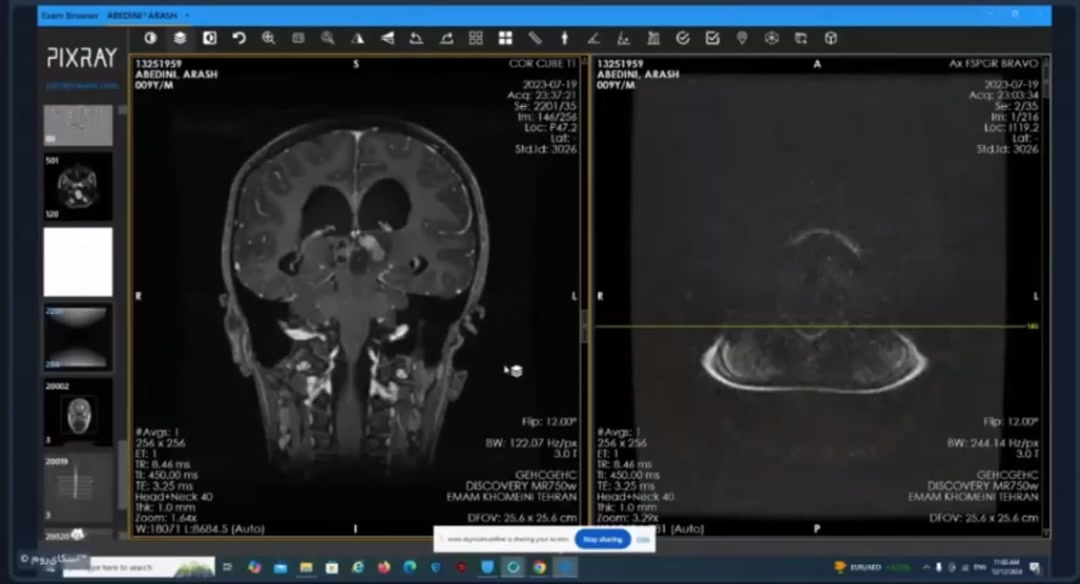
Task: Open the 3D cube view tool
Action: pos(830,38)
